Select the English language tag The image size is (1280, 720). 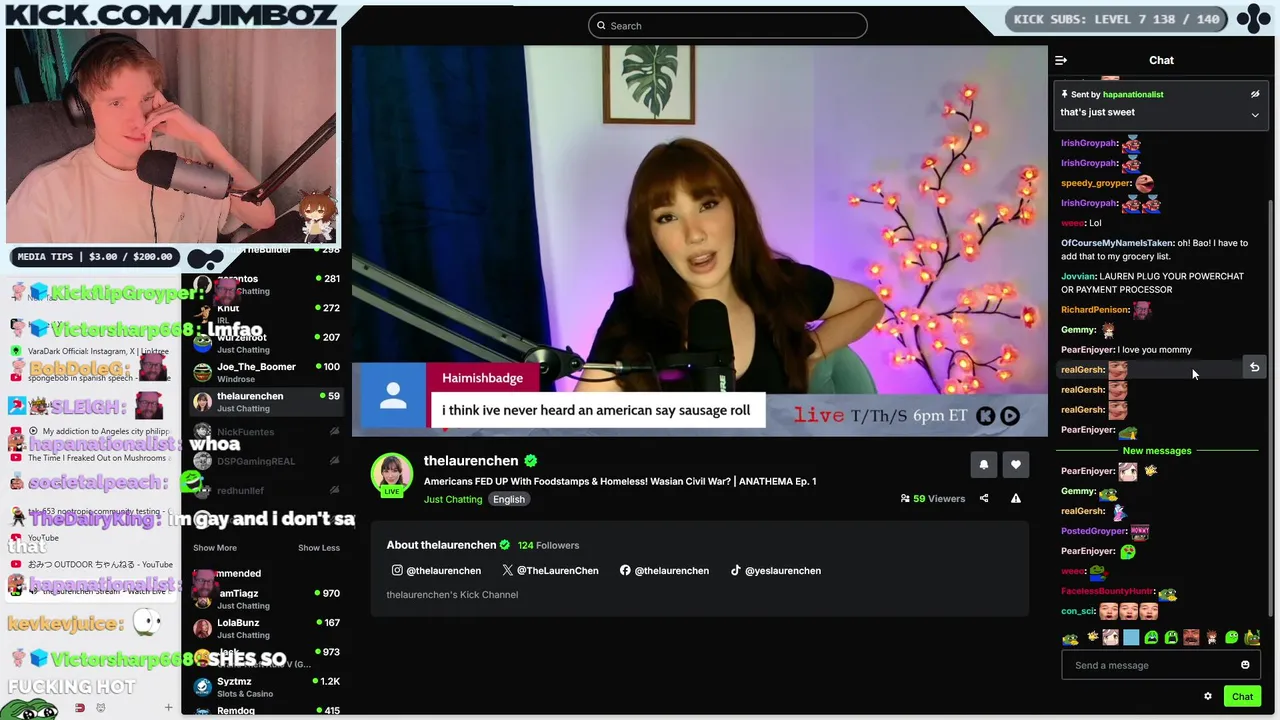(x=508, y=499)
